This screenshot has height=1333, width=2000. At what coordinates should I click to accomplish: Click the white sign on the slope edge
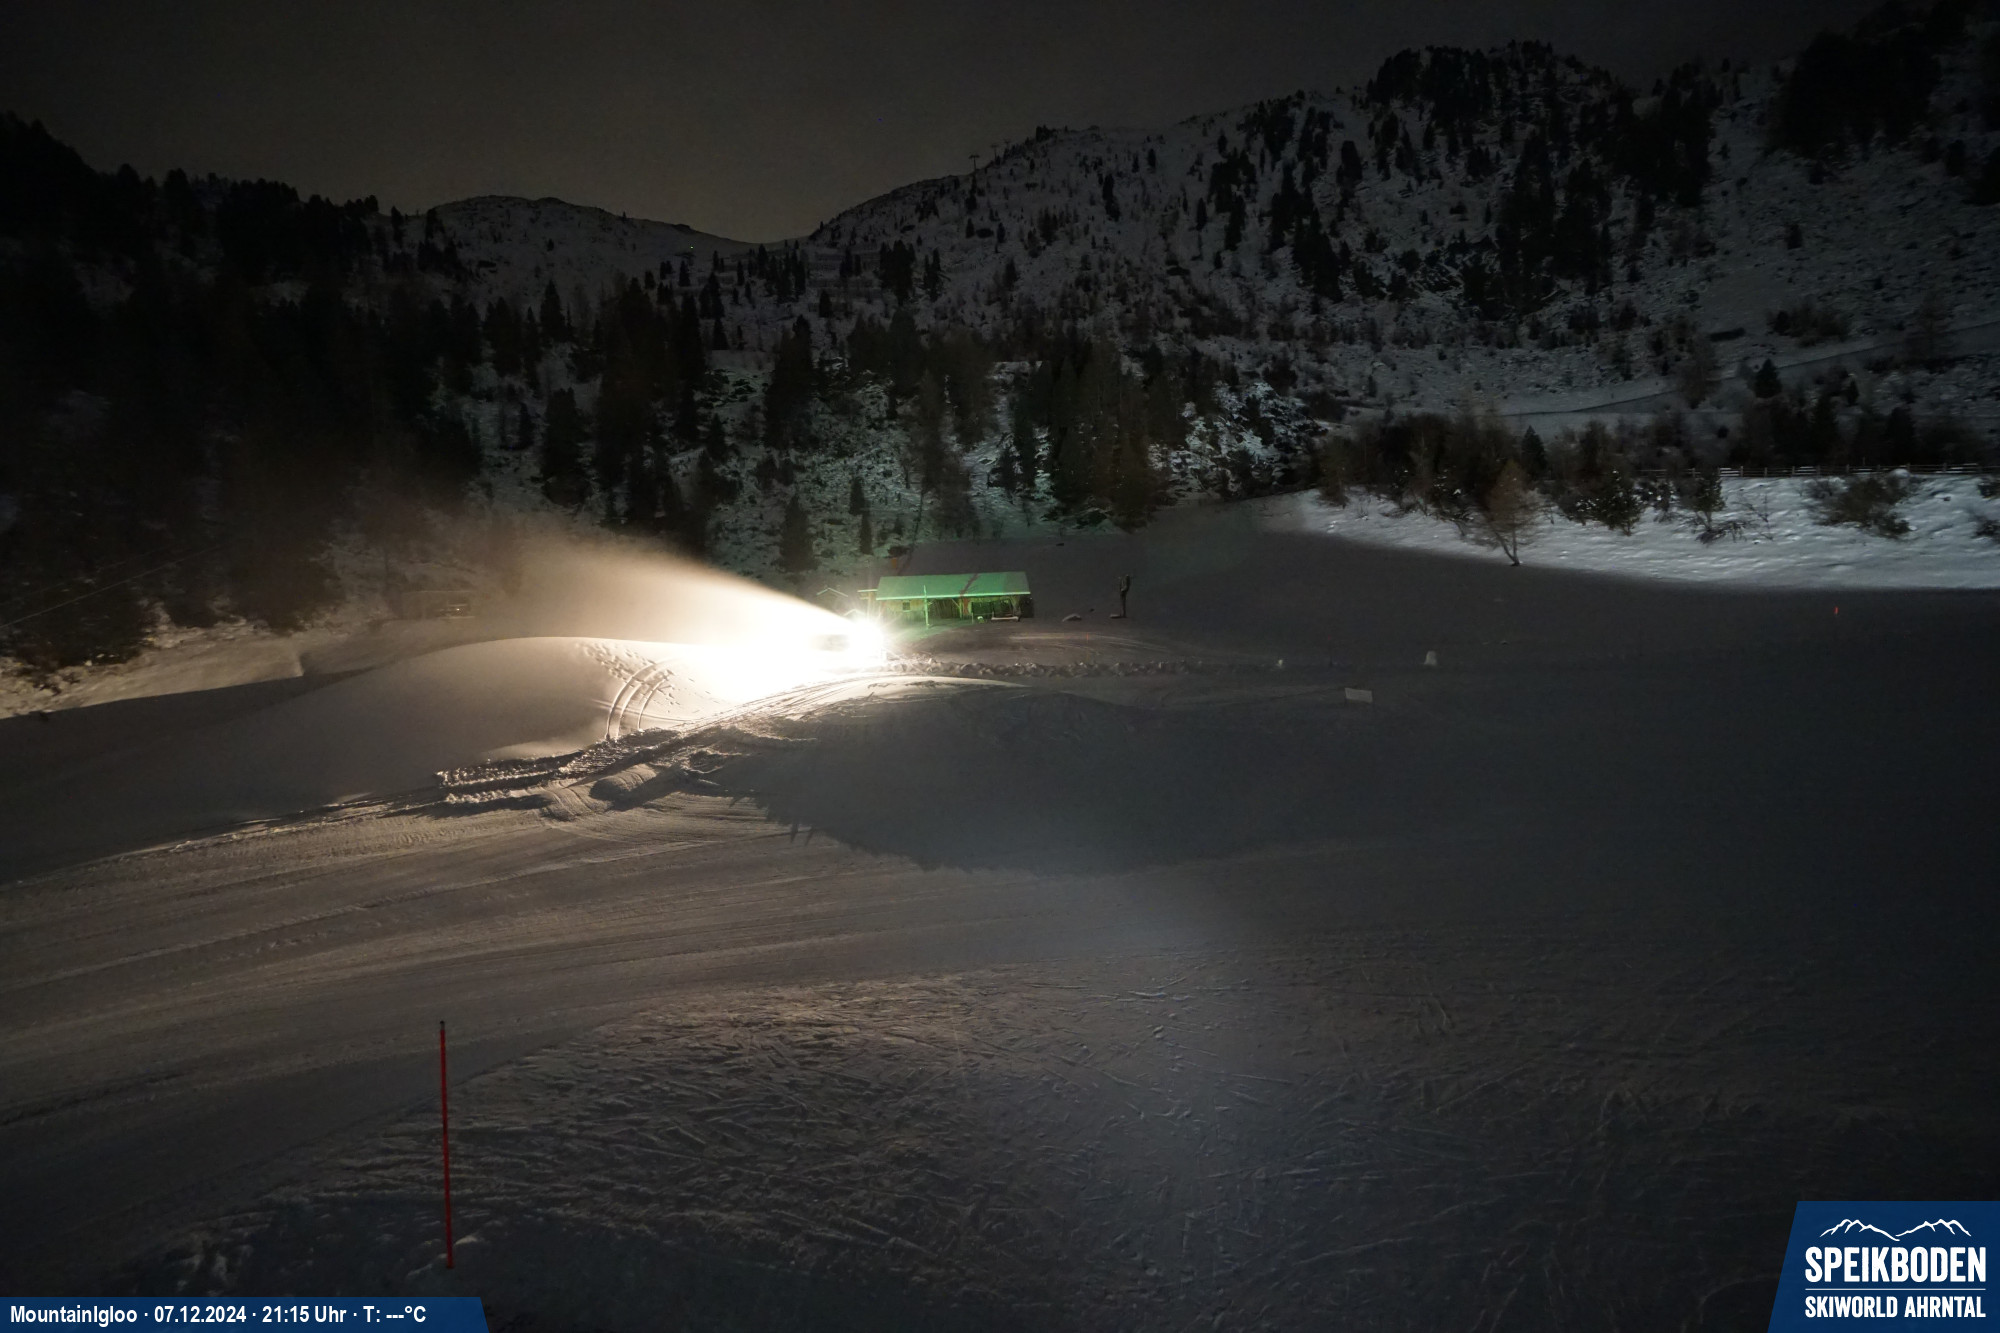click(x=1358, y=694)
